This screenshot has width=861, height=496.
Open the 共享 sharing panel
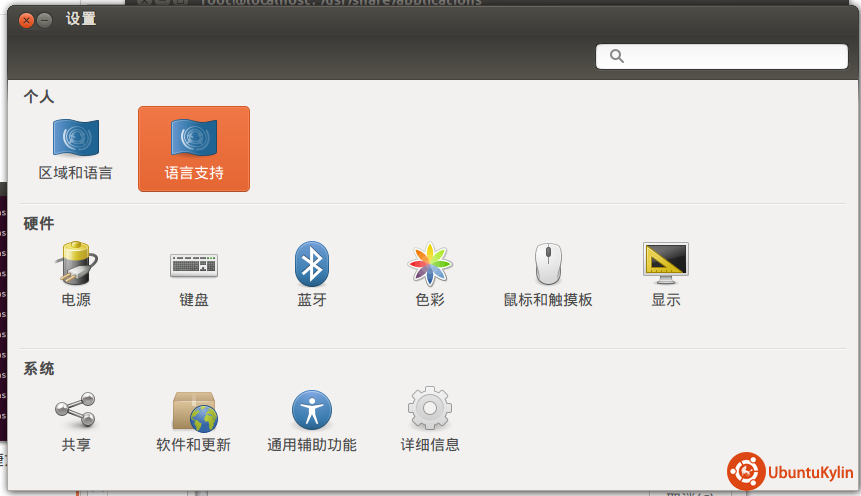coord(76,420)
